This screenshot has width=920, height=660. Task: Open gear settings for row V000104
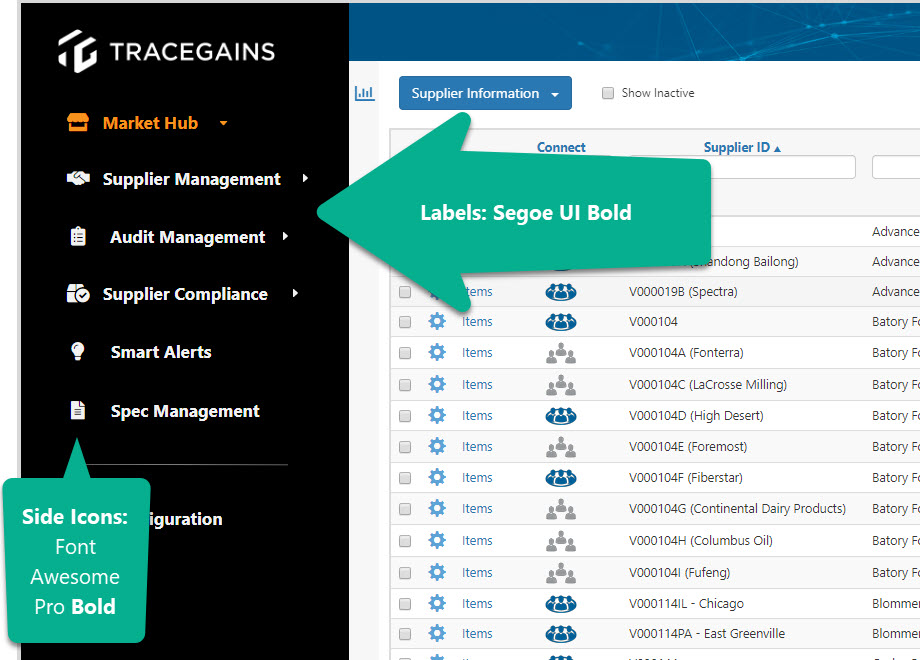pyautogui.click(x=437, y=321)
